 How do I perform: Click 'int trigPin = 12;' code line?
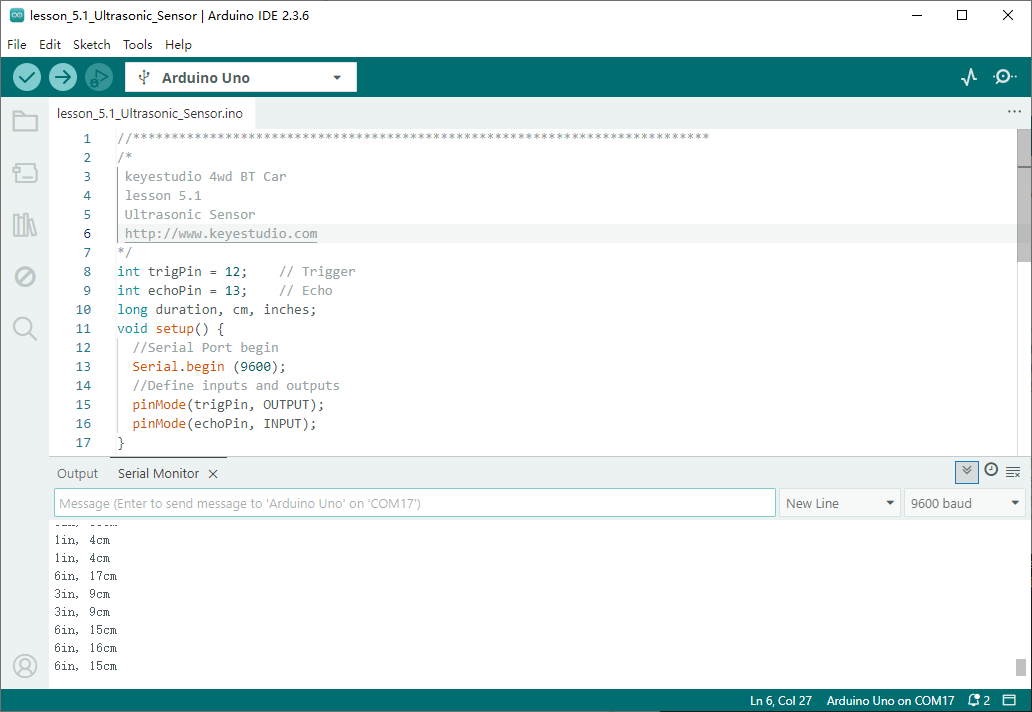click(182, 272)
